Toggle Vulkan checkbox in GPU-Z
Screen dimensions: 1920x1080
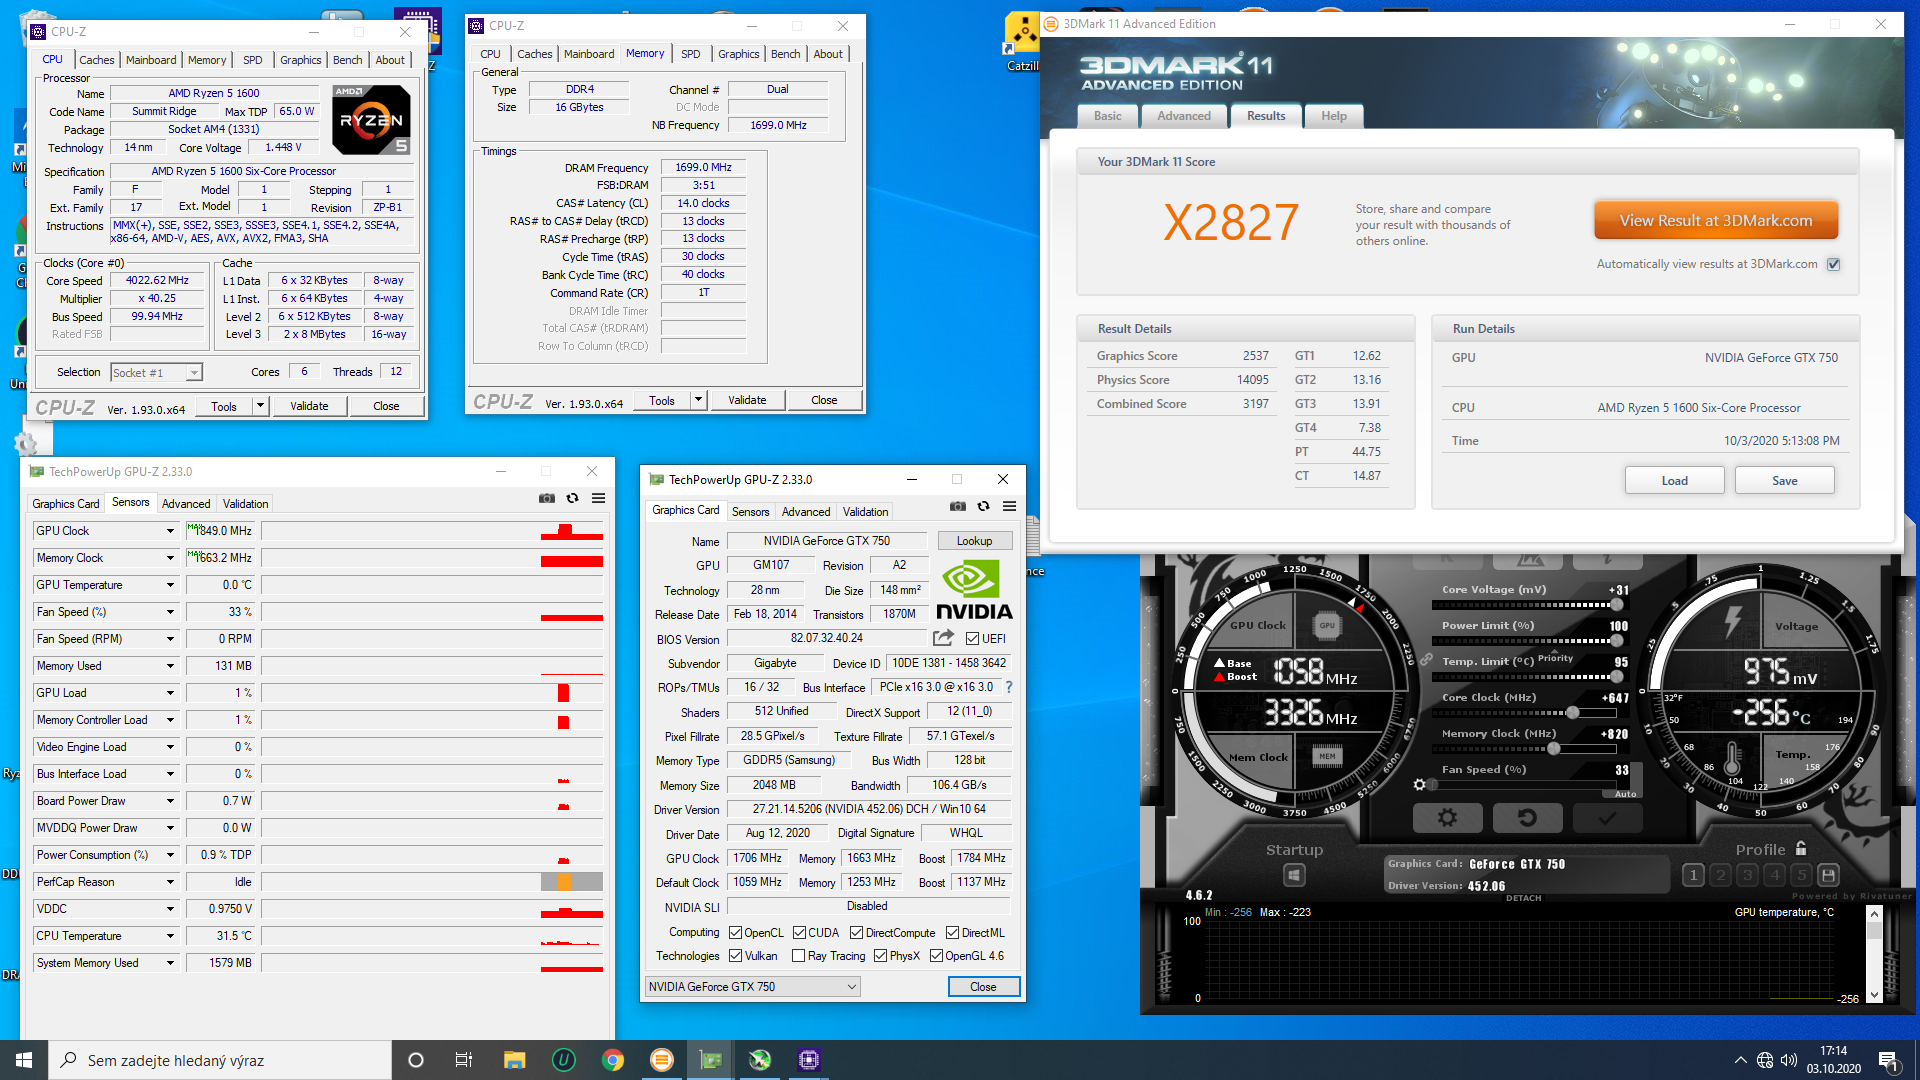coord(736,956)
